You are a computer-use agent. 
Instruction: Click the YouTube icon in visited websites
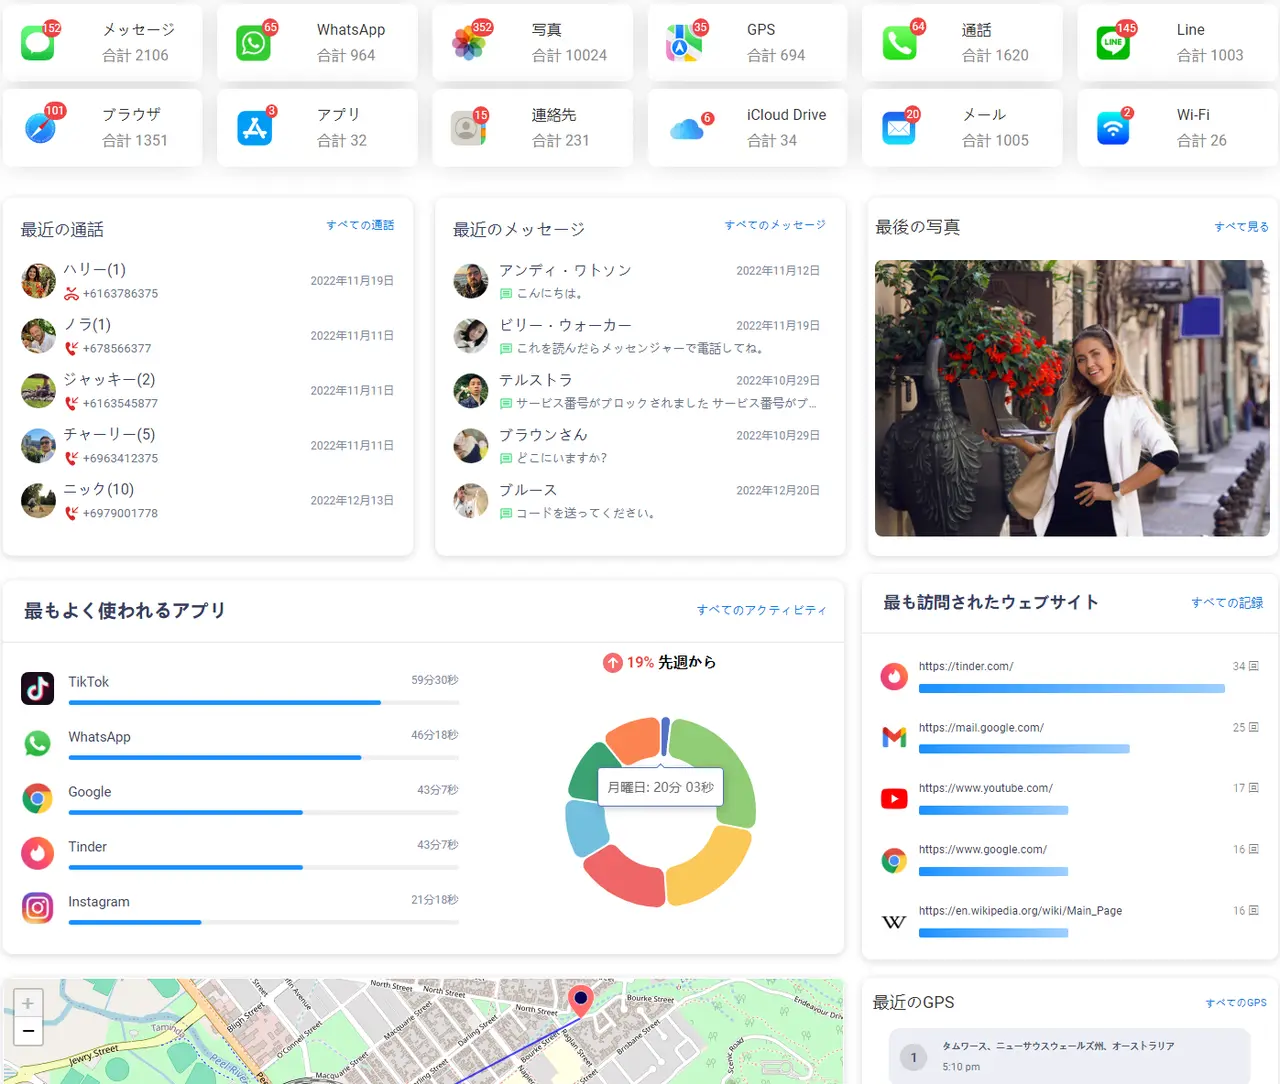click(894, 798)
